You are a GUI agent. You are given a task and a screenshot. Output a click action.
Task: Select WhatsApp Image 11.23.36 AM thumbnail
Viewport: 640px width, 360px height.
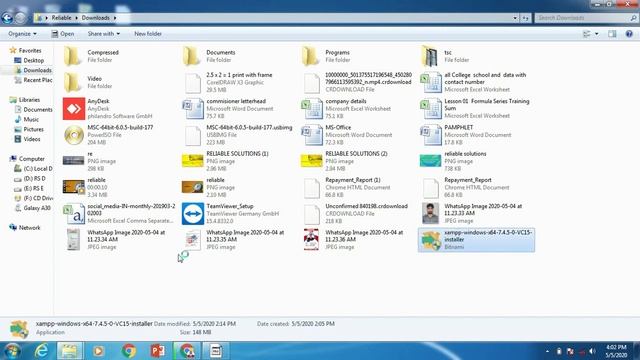(x=311, y=240)
